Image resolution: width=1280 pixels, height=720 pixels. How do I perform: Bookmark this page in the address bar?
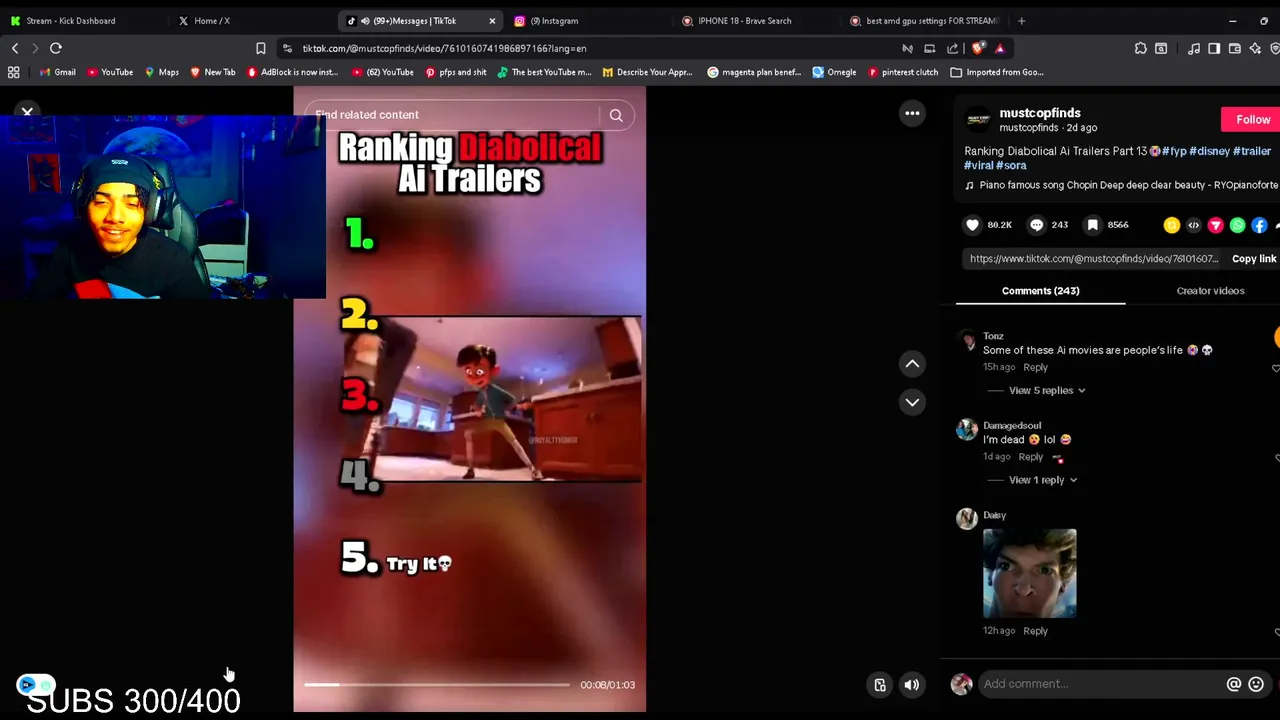coord(260,48)
